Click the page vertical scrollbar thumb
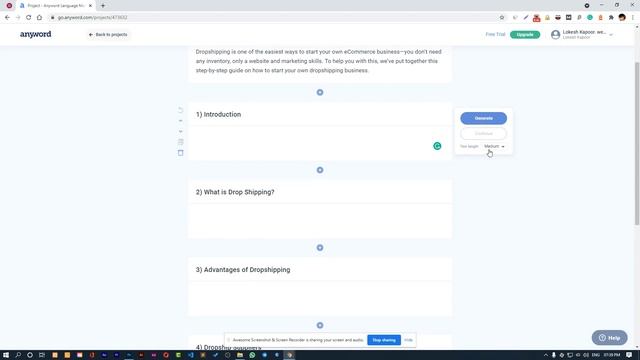The height and width of the screenshot is (360, 640). (637, 143)
